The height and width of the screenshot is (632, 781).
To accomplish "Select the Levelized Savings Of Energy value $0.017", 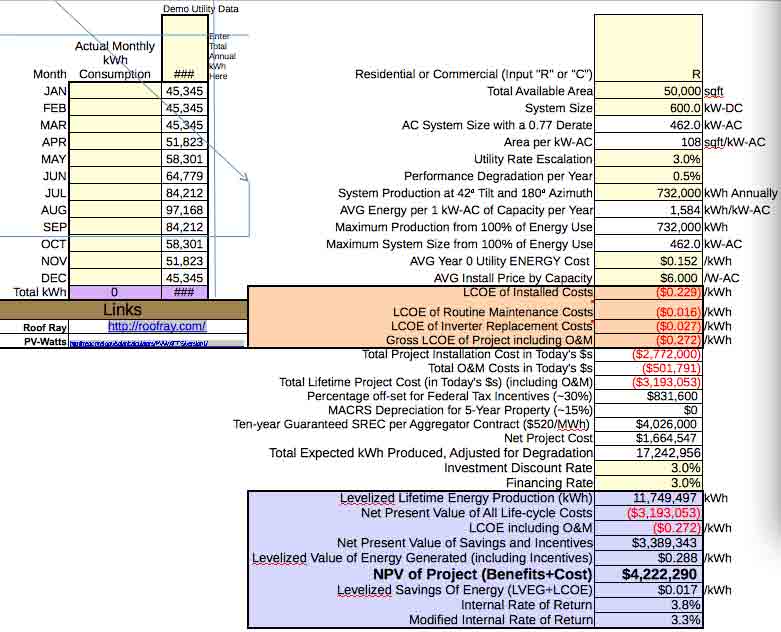I will pos(648,590).
